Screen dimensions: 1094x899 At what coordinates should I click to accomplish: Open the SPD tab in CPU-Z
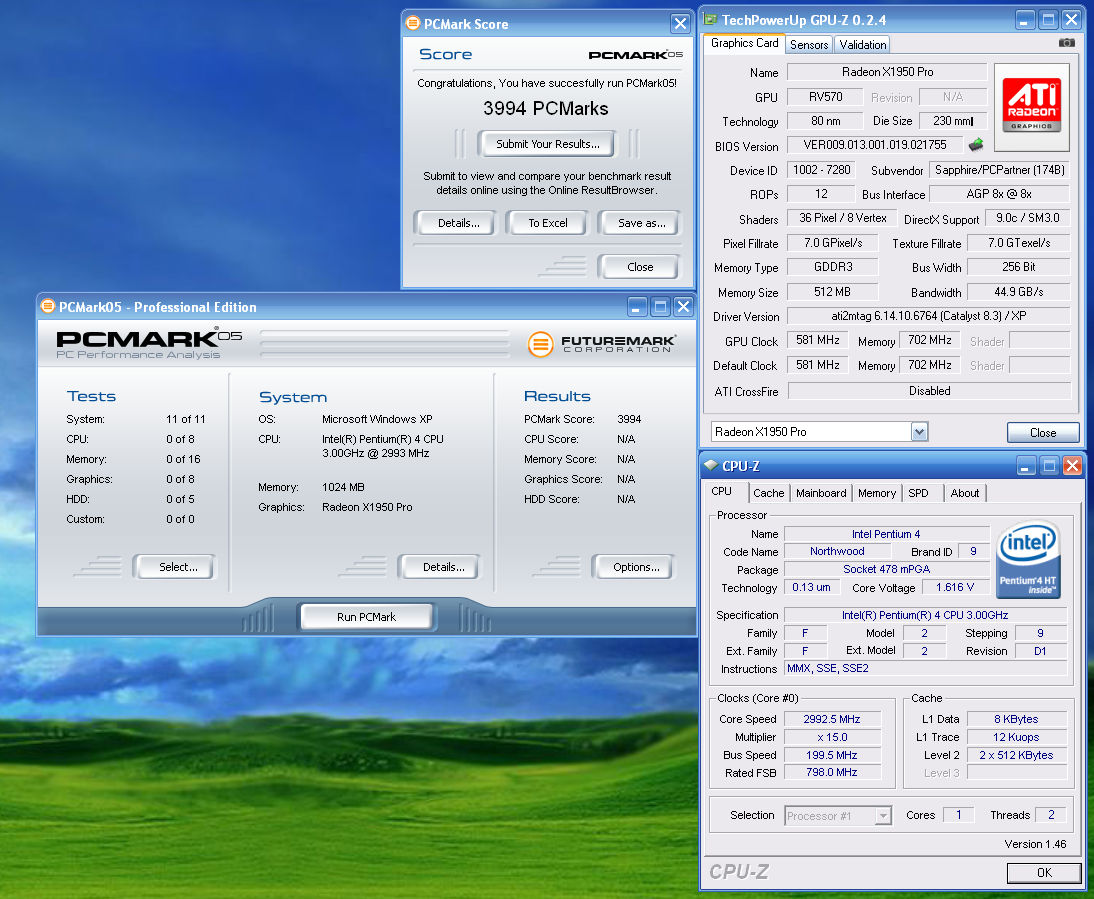(x=918, y=493)
